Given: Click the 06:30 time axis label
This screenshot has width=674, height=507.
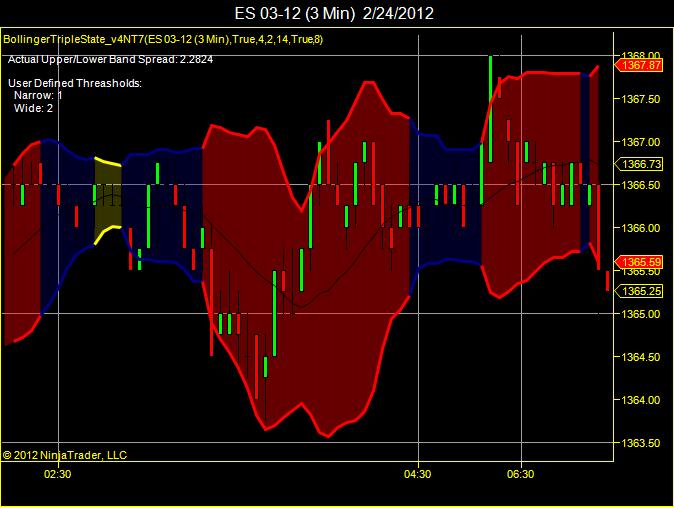Looking at the screenshot, I should click(521, 474).
